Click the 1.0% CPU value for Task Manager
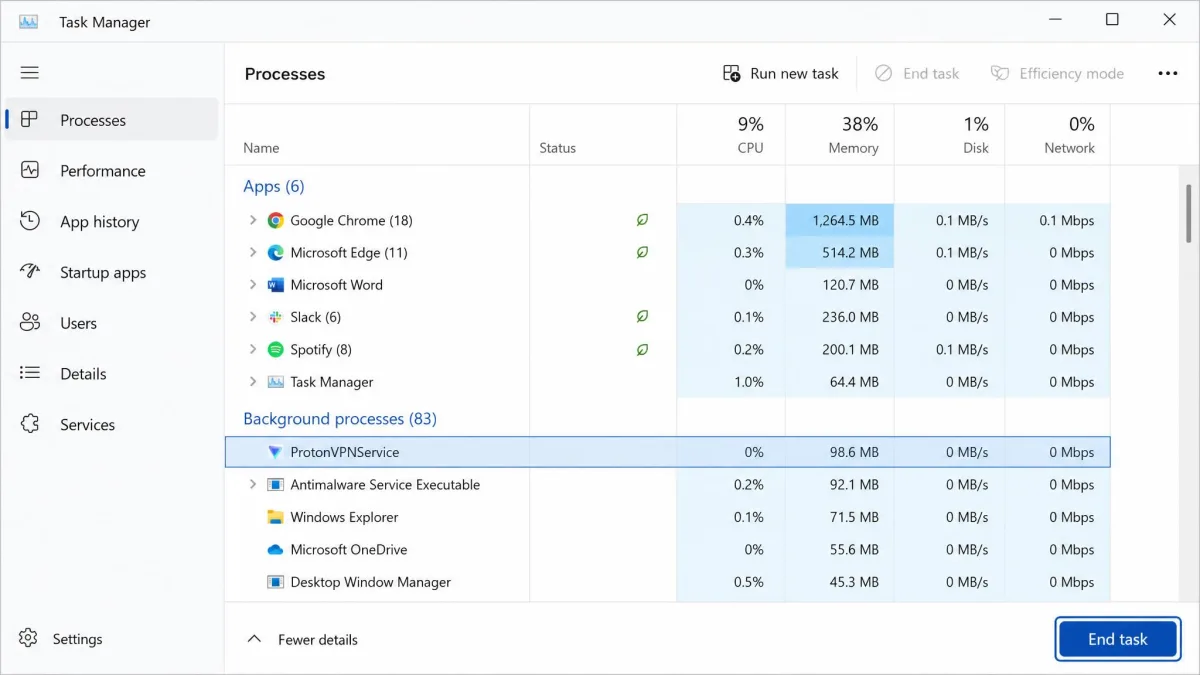This screenshot has height=675, width=1200. 749,382
